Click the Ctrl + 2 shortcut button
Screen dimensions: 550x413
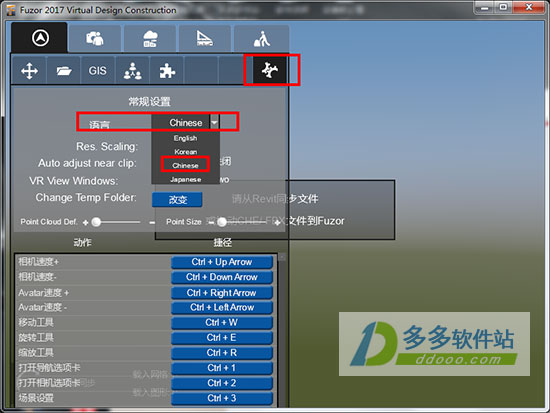222,383
